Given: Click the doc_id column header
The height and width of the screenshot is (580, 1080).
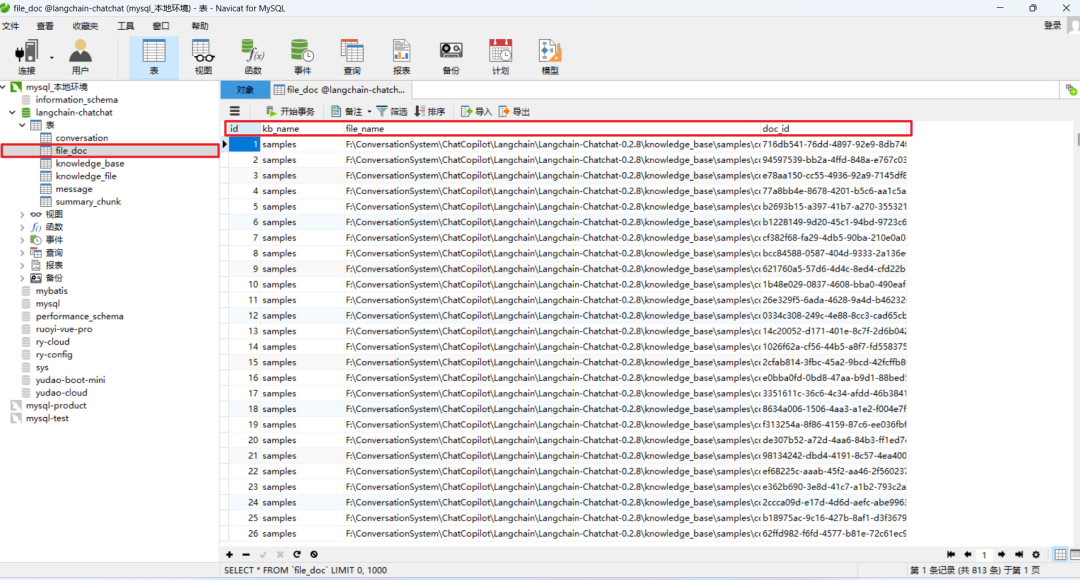Looking at the screenshot, I should tap(834, 129).
